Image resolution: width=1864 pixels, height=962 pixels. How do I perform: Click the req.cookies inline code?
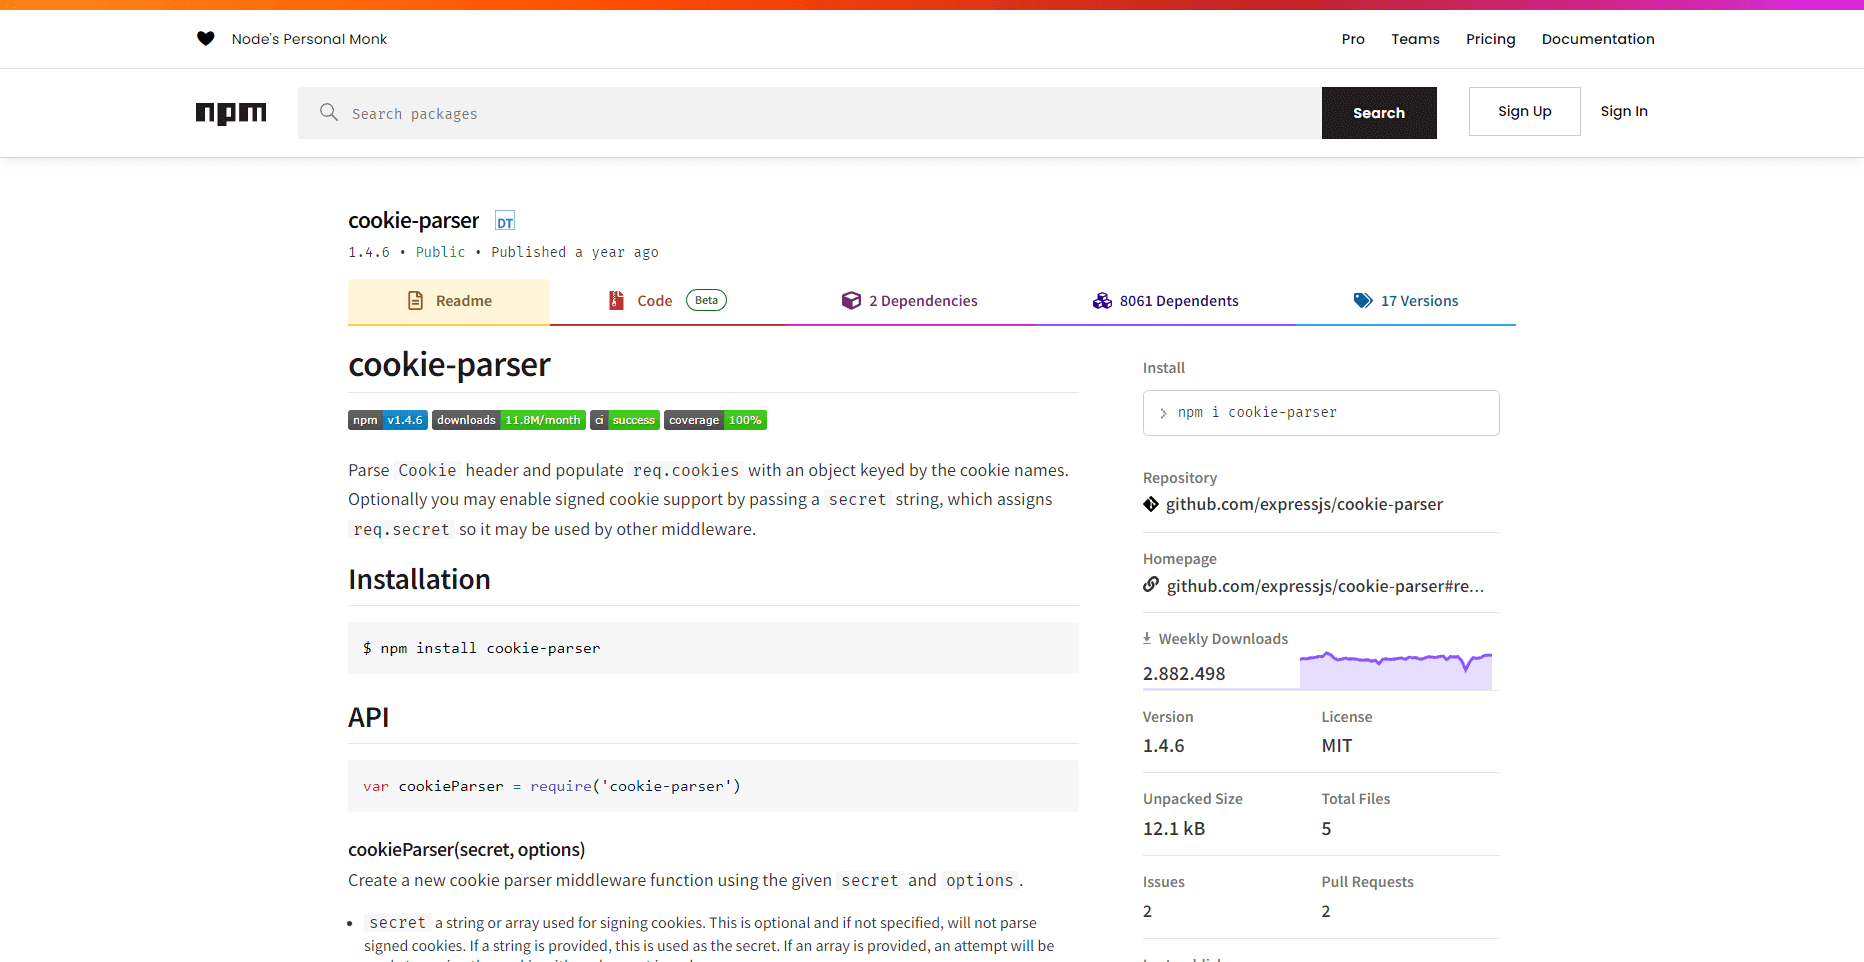(686, 470)
